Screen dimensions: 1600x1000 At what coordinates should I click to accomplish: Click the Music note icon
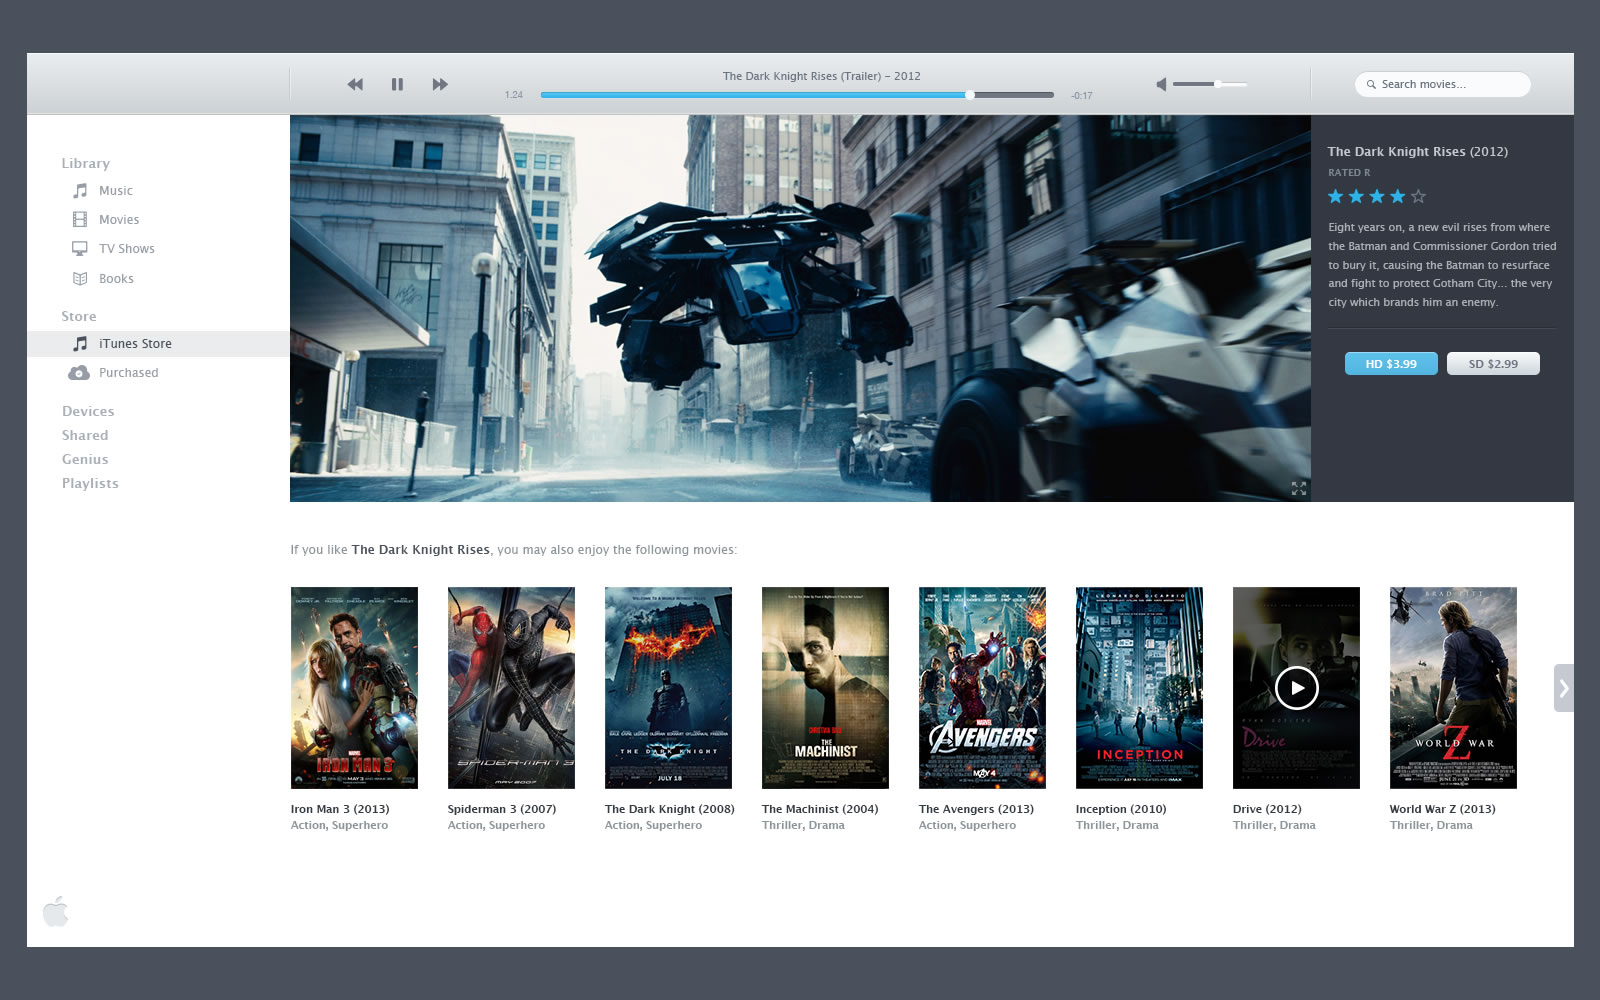click(80, 191)
